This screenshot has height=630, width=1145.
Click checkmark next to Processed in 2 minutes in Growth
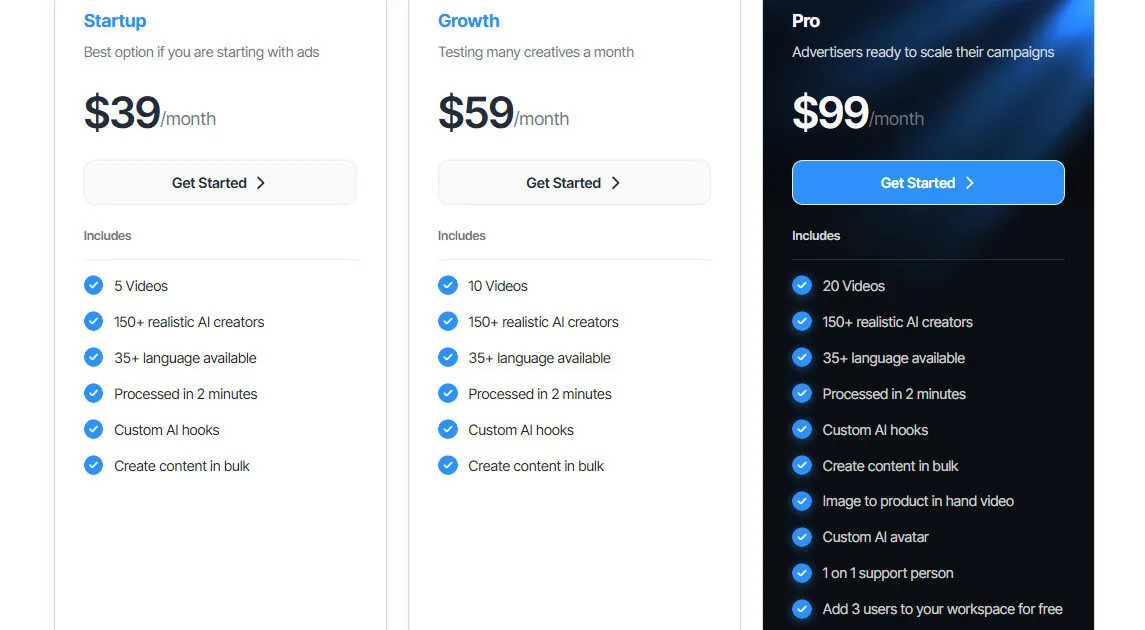click(x=447, y=393)
